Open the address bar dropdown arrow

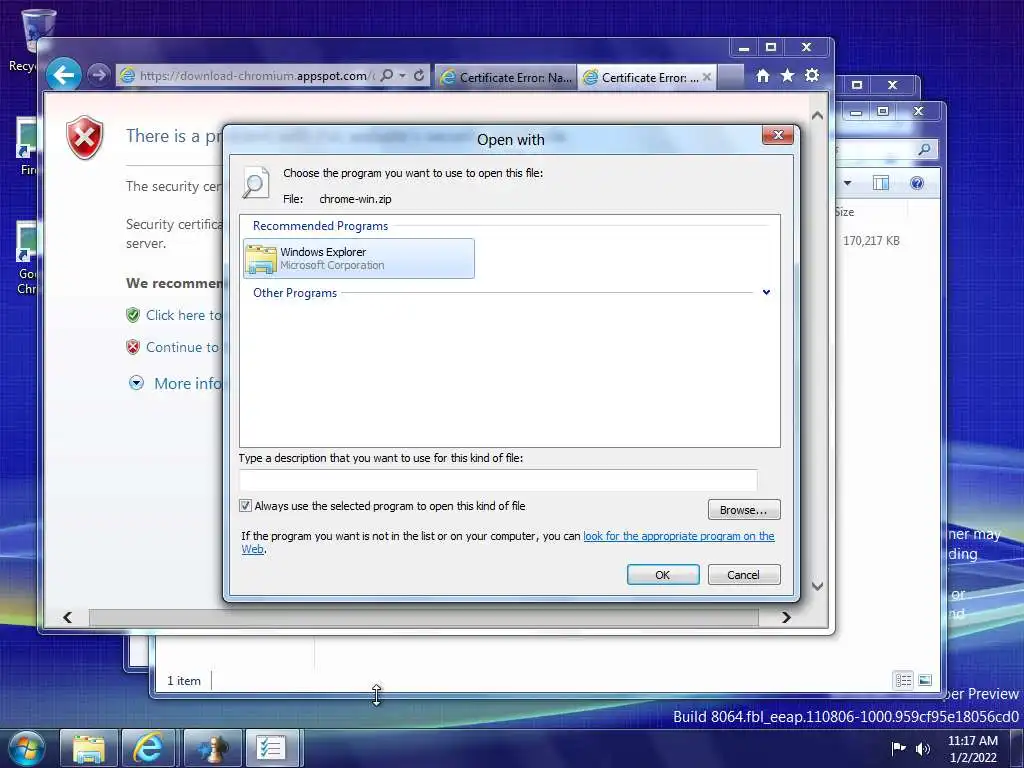pos(403,76)
